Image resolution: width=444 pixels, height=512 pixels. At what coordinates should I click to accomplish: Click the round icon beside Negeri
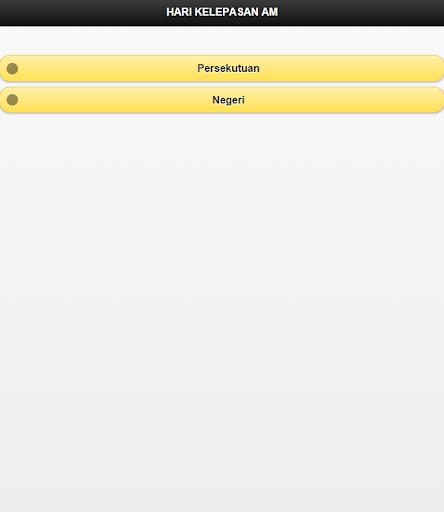(x=12, y=100)
